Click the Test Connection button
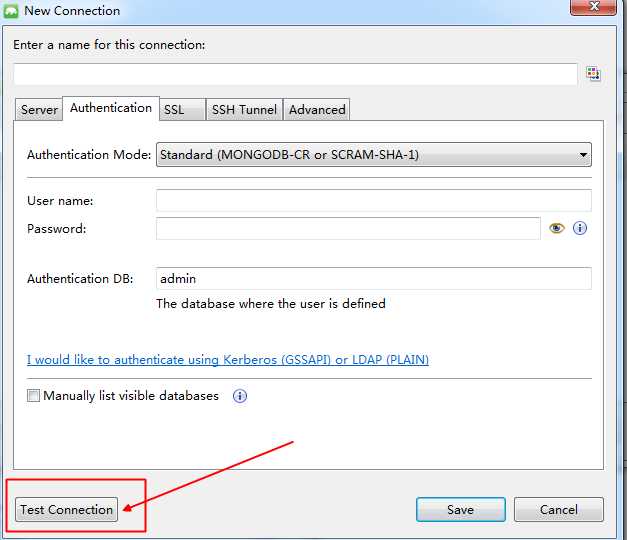This screenshot has width=627, height=540. [x=66, y=510]
